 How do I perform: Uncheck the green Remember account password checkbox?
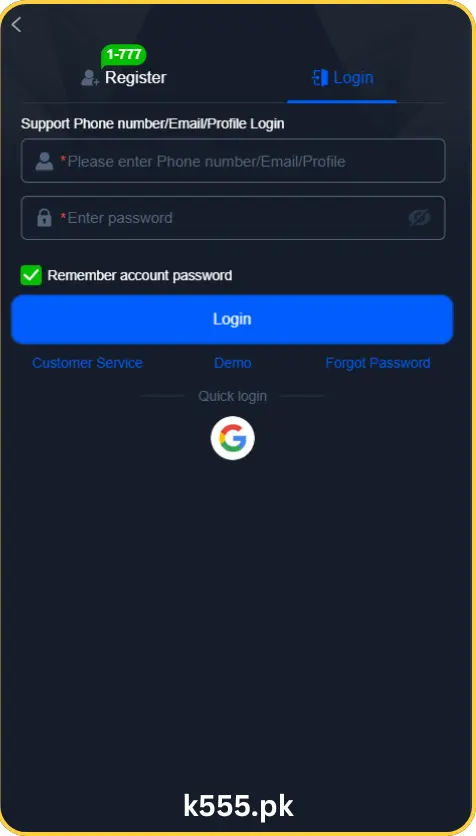tap(31, 275)
